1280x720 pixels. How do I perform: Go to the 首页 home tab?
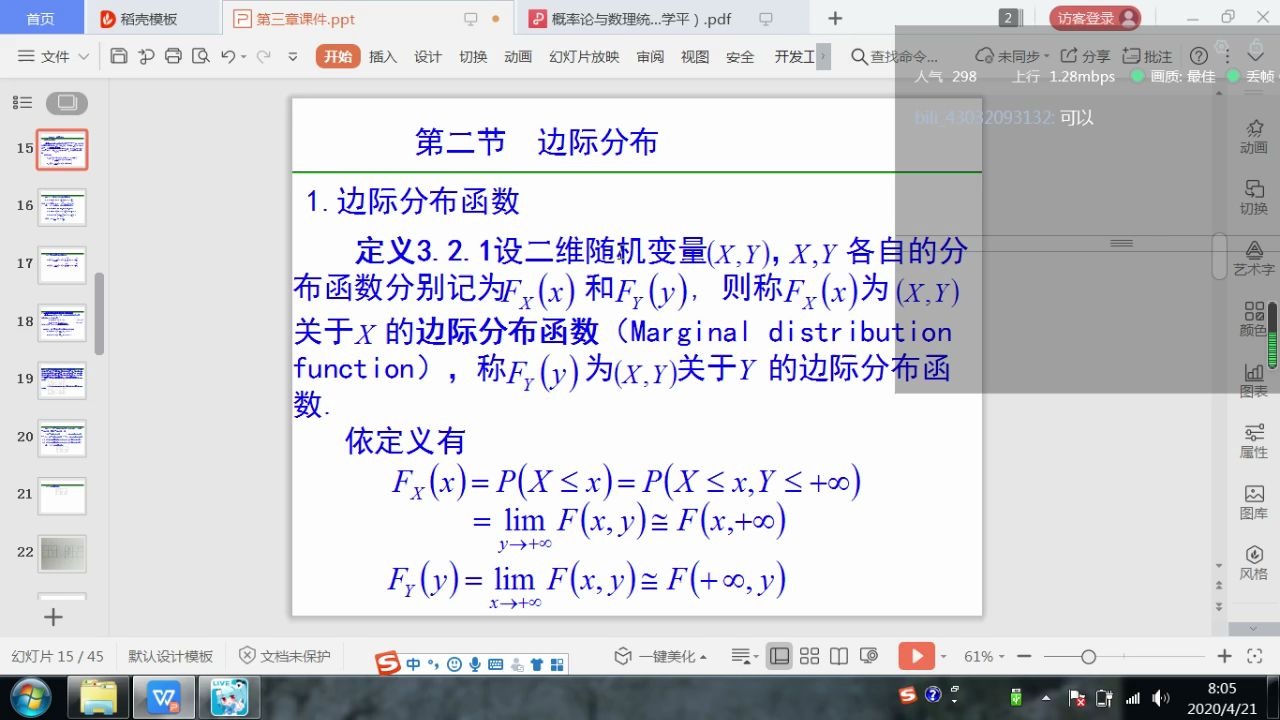(x=40, y=19)
